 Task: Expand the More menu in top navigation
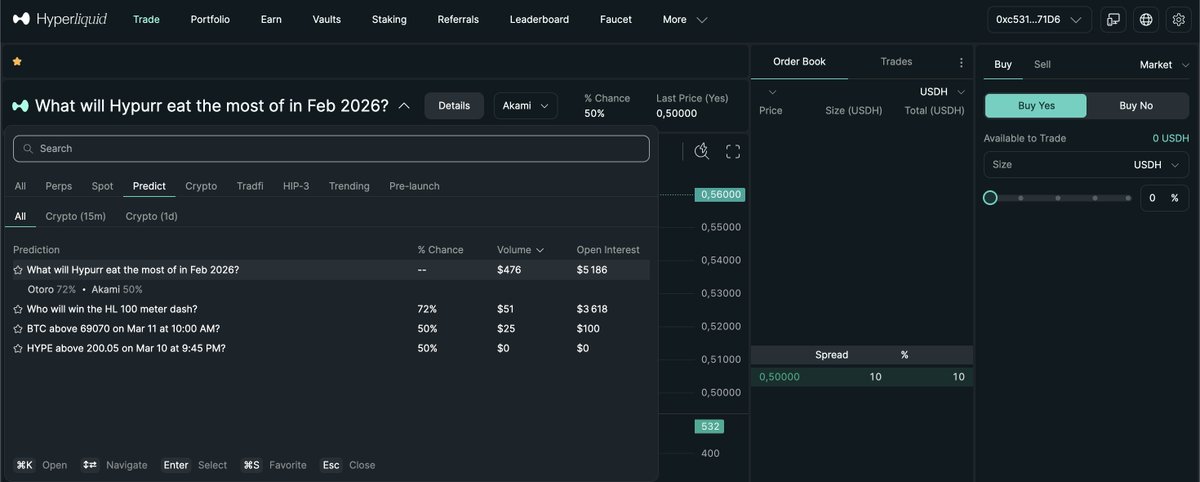pyautogui.click(x=685, y=19)
